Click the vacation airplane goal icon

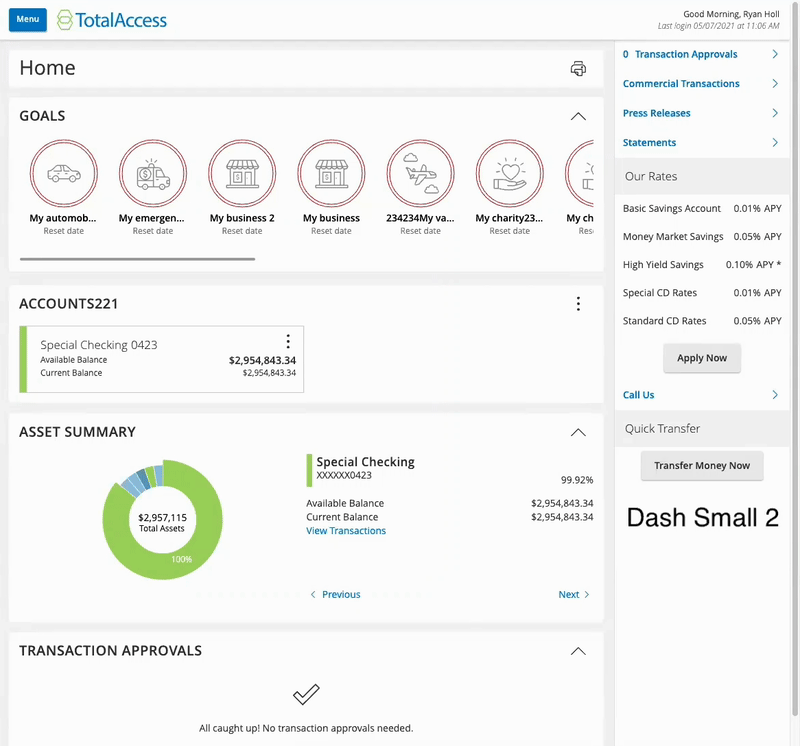click(420, 173)
